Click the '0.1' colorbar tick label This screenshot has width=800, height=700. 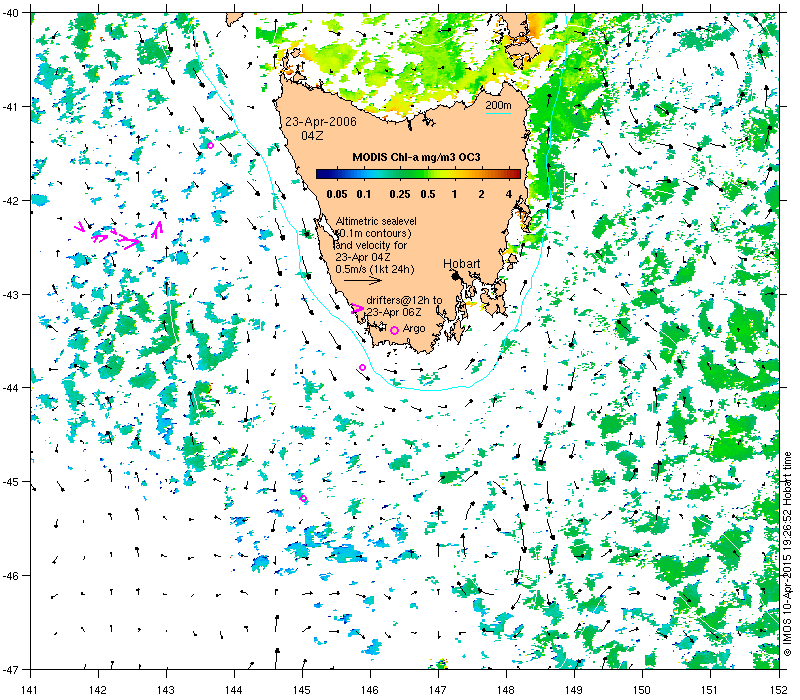point(364,194)
